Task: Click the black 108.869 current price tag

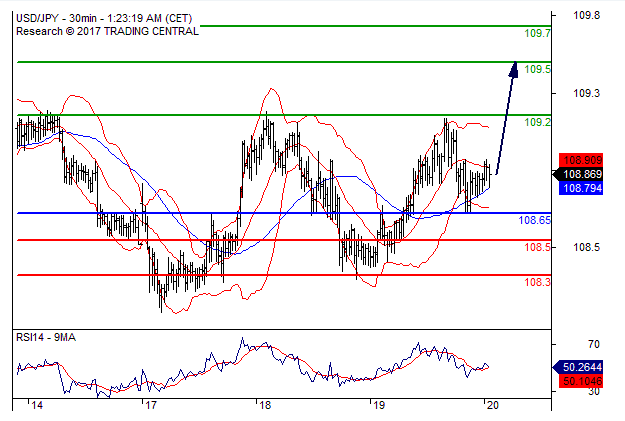Action: click(x=578, y=174)
